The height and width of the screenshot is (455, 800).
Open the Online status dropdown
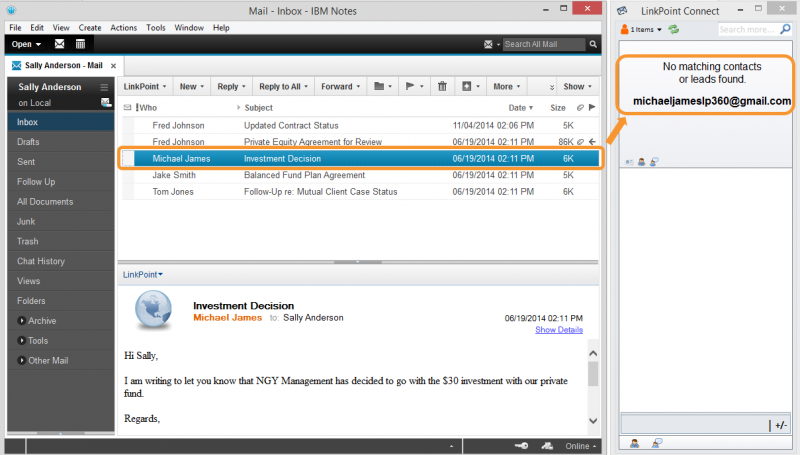pos(581,446)
